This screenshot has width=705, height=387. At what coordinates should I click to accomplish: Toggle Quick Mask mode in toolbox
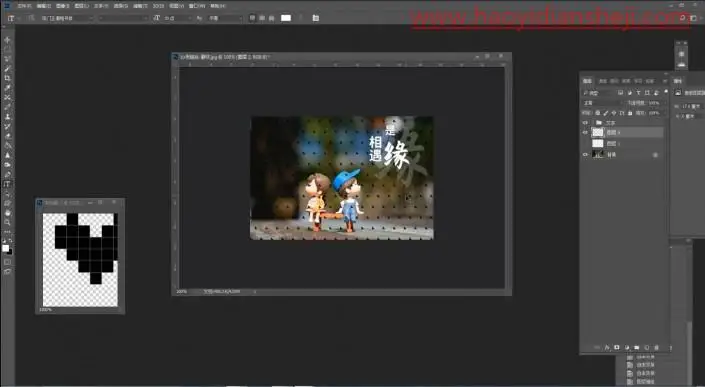coord(7,262)
